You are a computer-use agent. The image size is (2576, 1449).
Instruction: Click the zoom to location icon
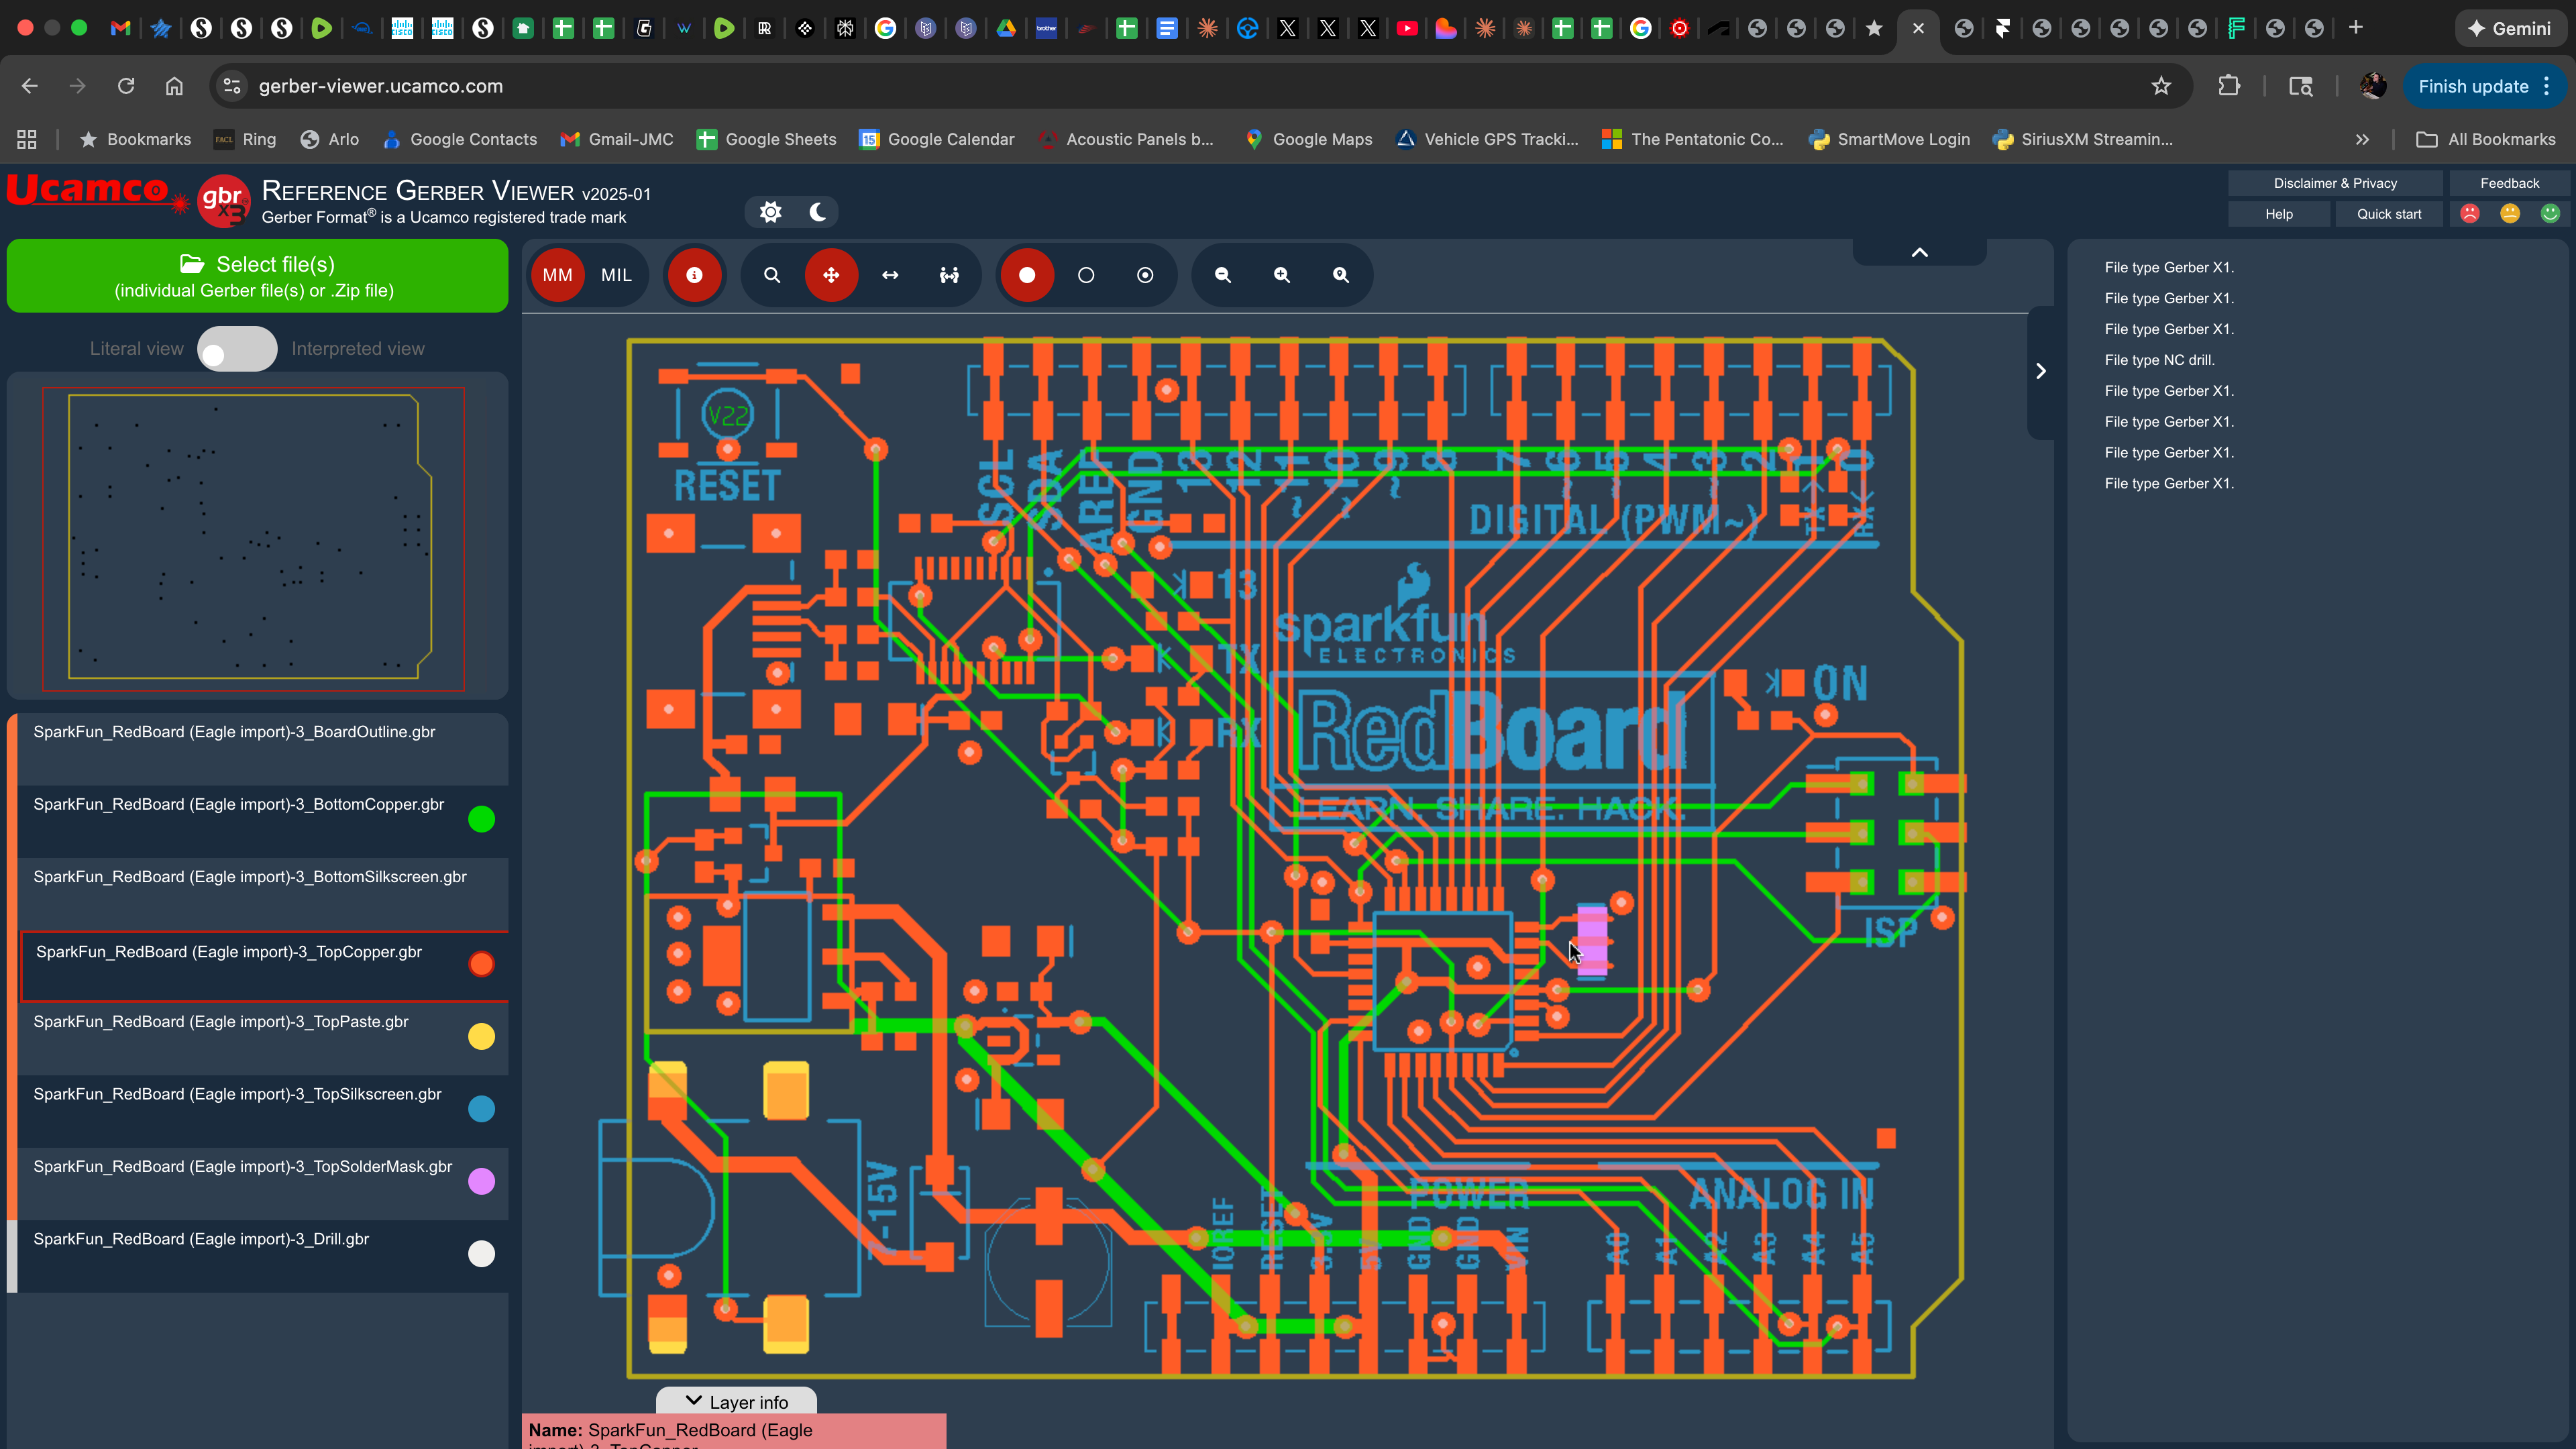point(1340,275)
